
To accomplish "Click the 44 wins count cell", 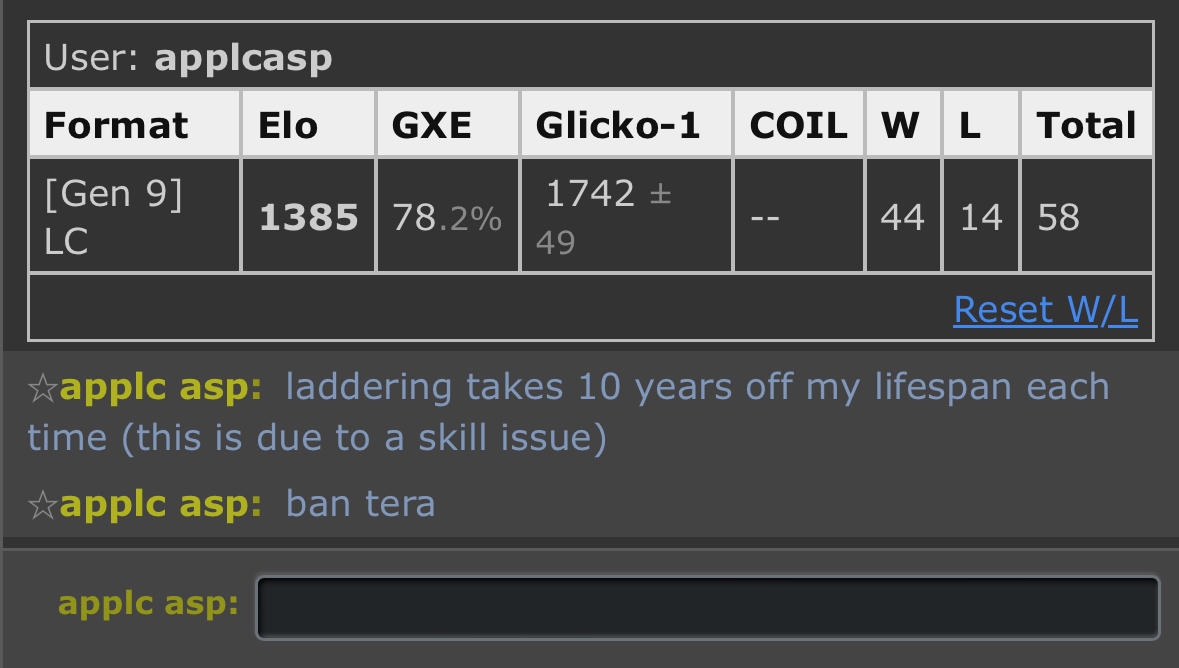I will [x=902, y=217].
